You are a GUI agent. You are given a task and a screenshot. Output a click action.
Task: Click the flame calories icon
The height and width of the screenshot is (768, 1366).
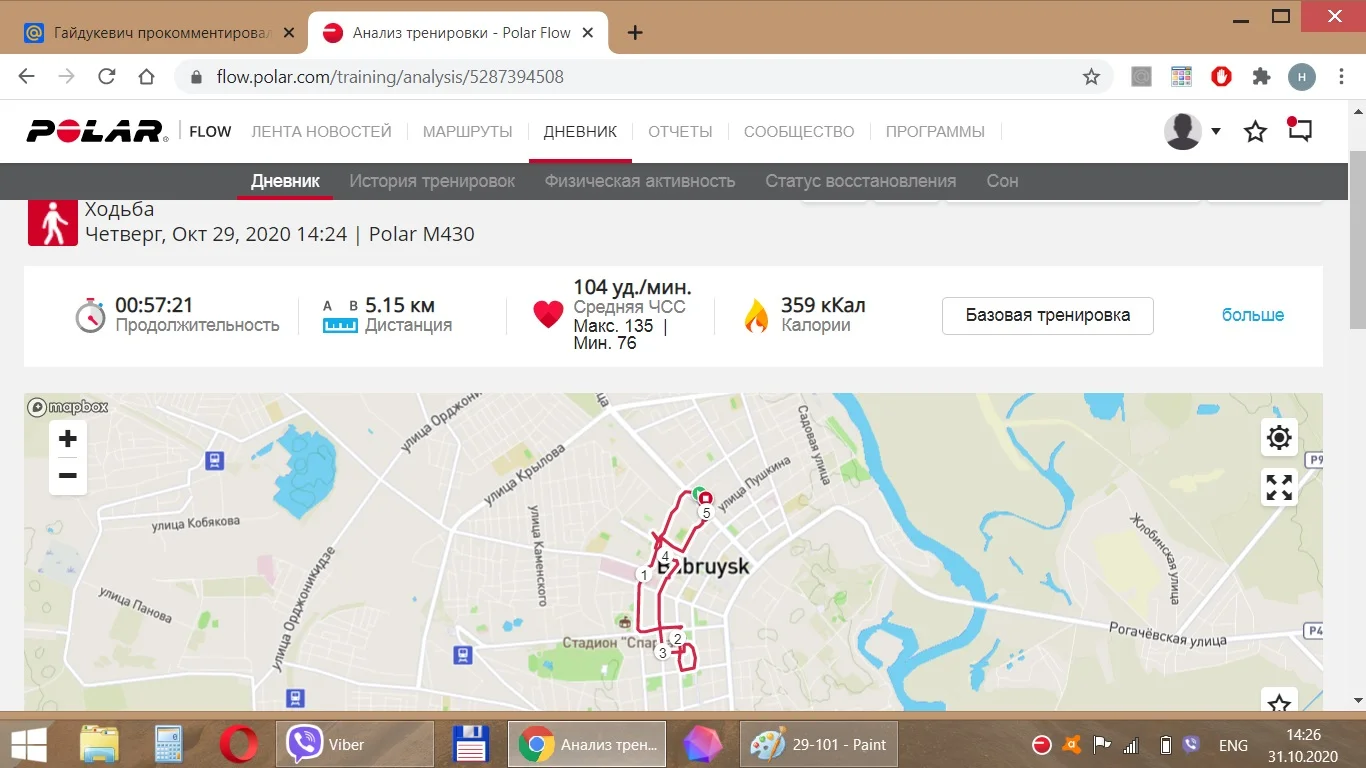click(x=756, y=315)
